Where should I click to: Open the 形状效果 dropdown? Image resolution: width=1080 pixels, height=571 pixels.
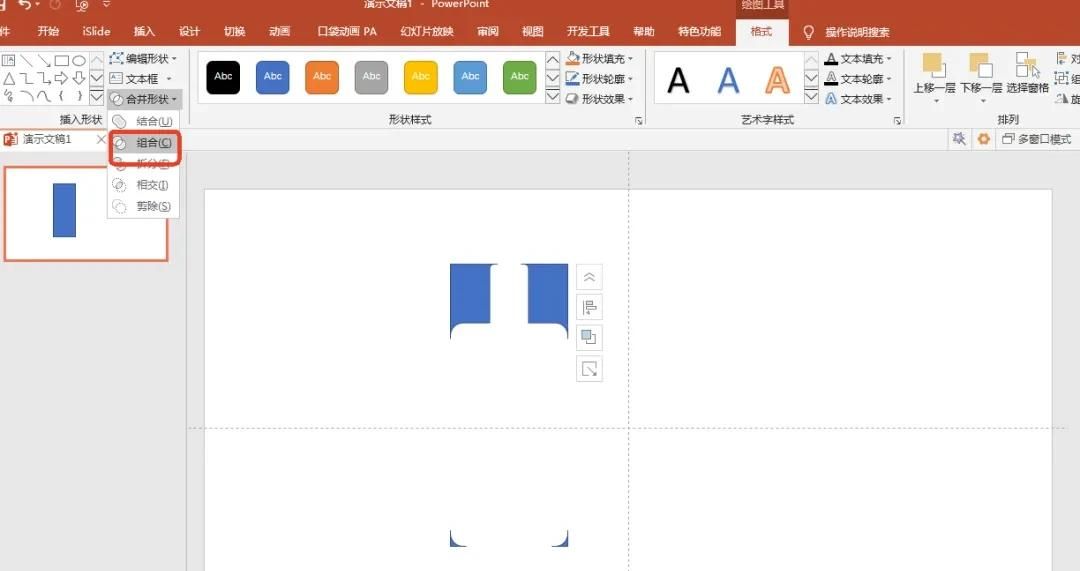click(599, 98)
